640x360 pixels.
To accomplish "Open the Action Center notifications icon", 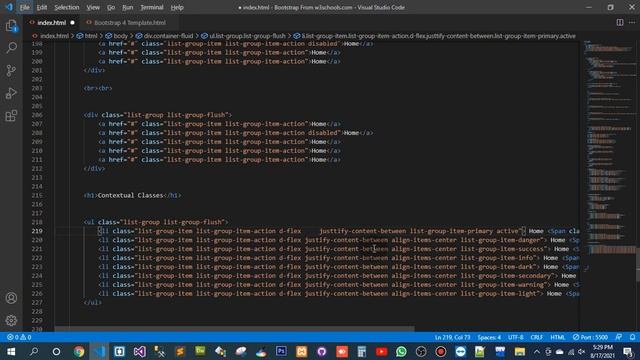I will (x=629, y=351).
